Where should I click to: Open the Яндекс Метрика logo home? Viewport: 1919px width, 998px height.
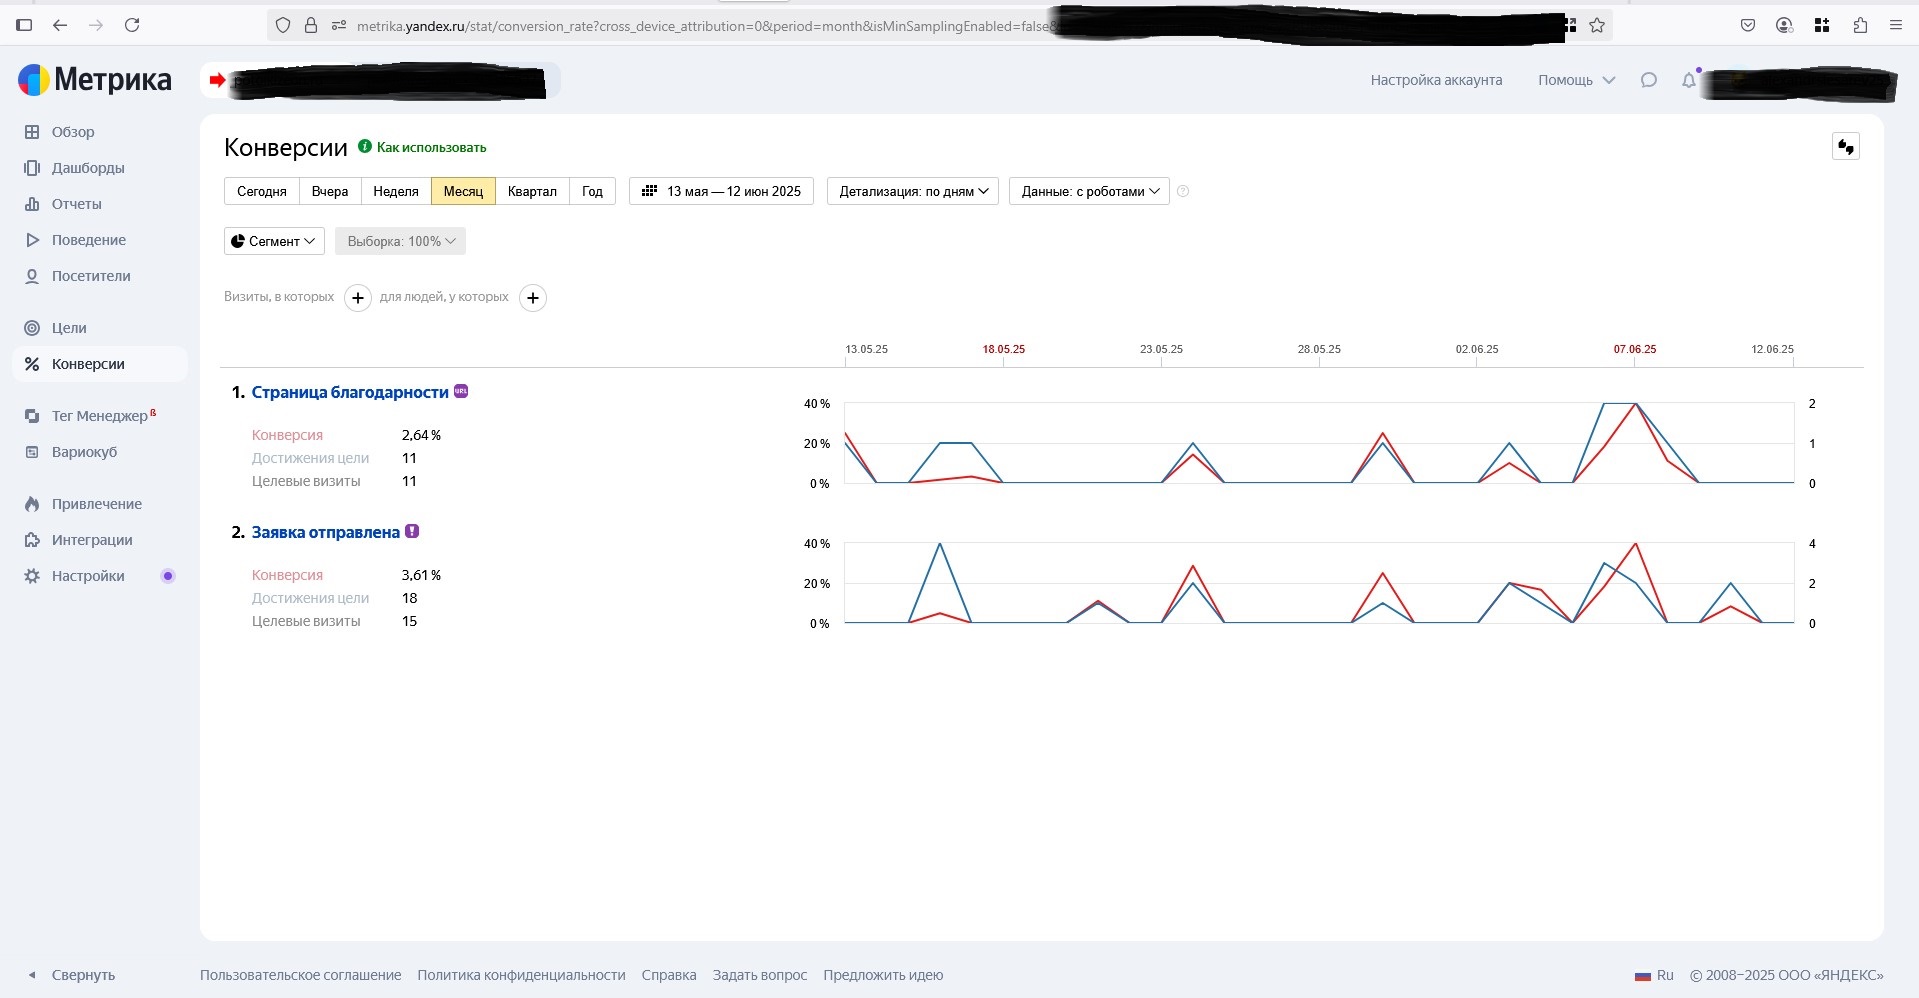point(95,80)
